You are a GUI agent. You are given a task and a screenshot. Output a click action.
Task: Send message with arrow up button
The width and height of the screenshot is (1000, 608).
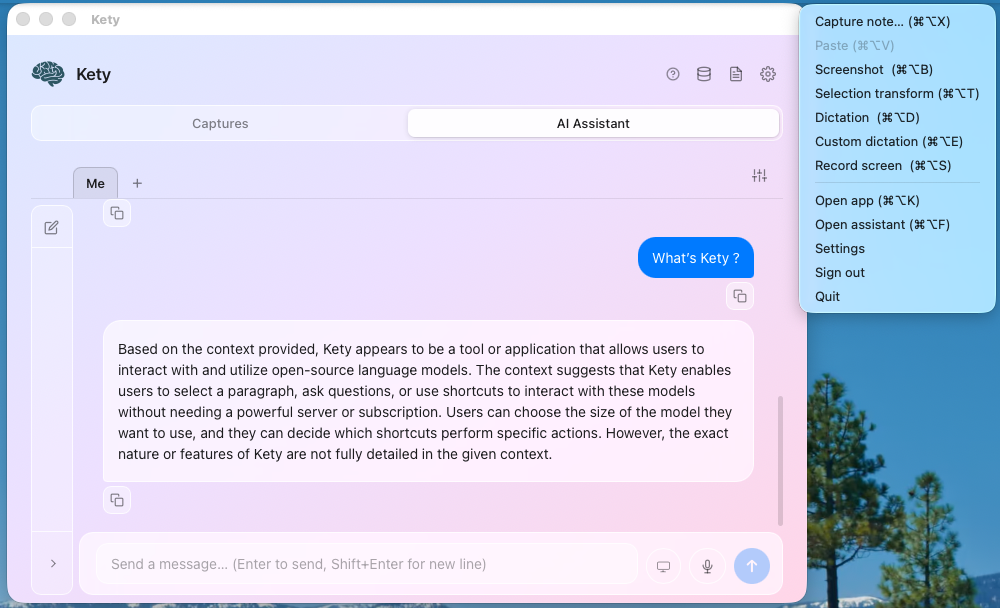click(752, 566)
